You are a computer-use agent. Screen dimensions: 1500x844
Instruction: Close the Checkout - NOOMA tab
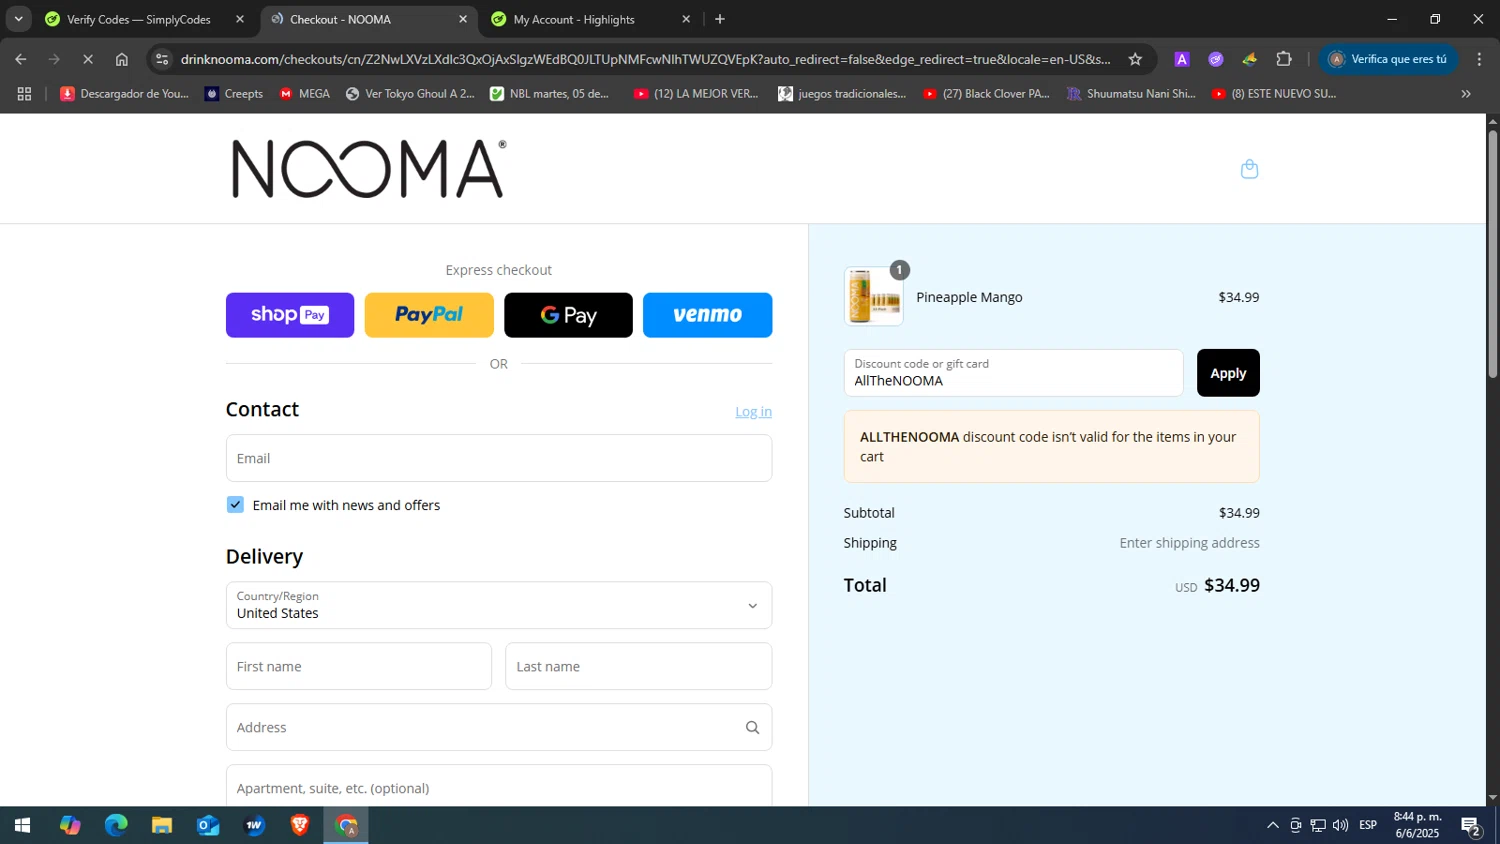(x=463, y=19)
